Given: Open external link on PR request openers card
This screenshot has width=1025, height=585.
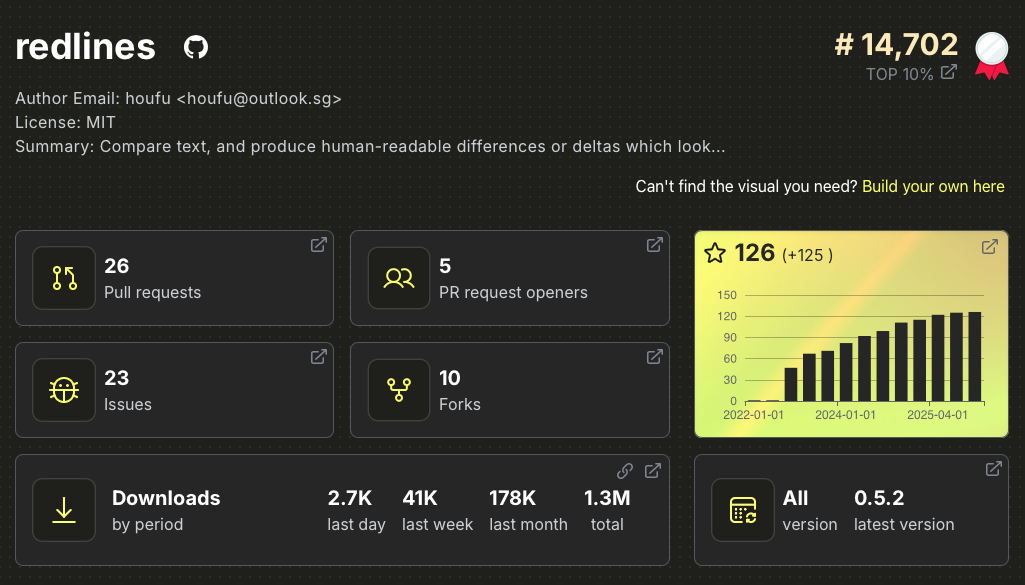Looking at the screenshot, I should pos(654,245).
